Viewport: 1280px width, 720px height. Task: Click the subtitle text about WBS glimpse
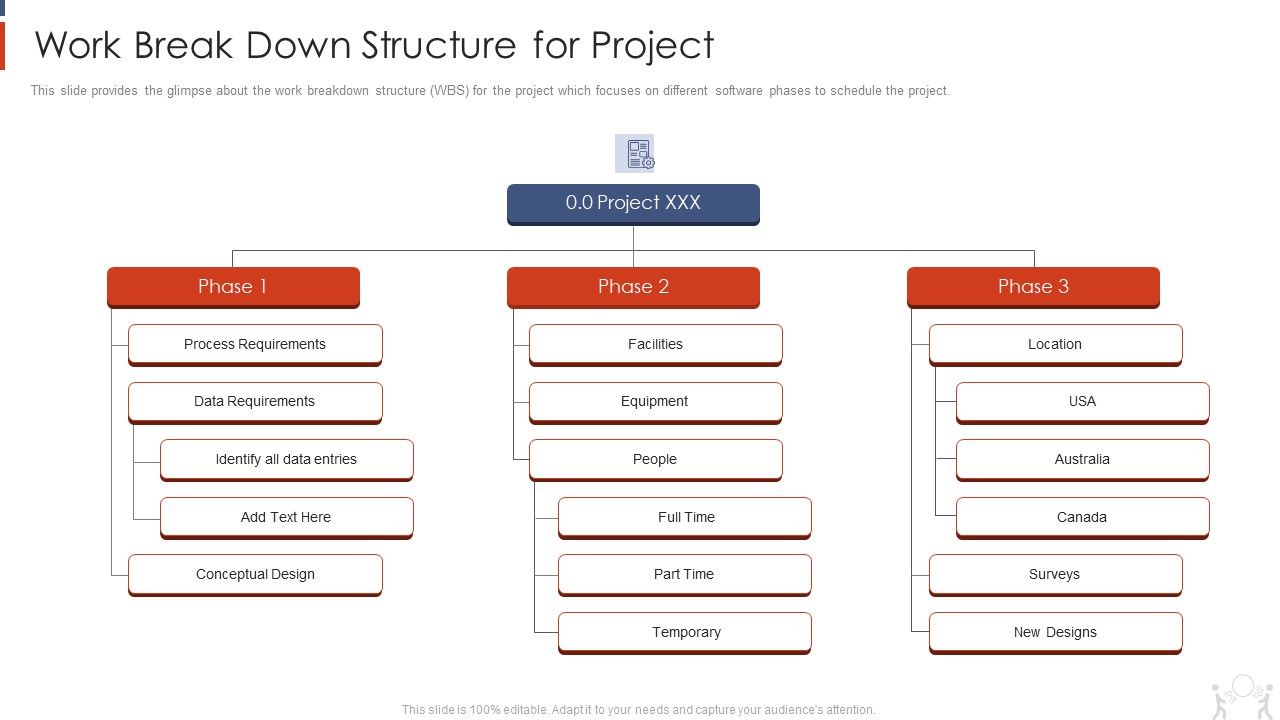[490, 90]
